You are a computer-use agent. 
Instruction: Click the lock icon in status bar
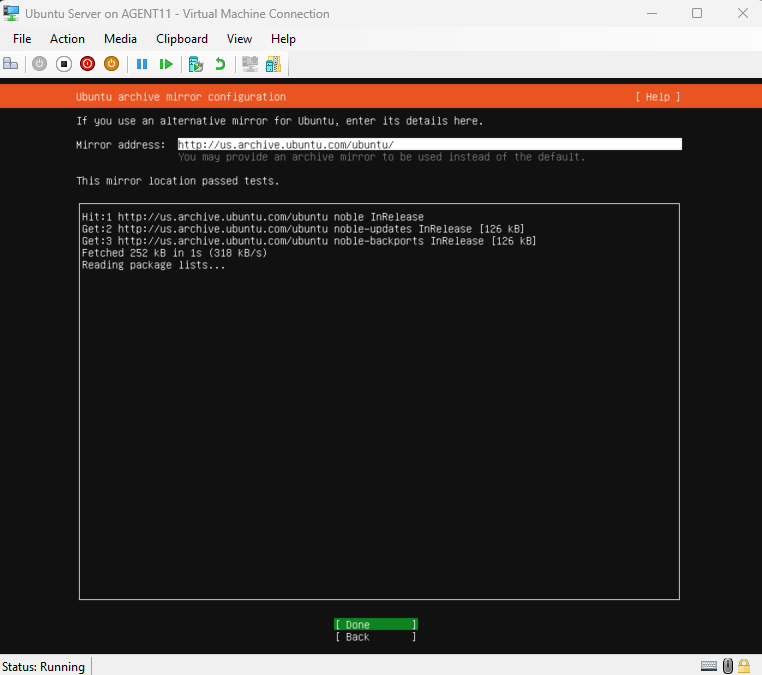744,666
